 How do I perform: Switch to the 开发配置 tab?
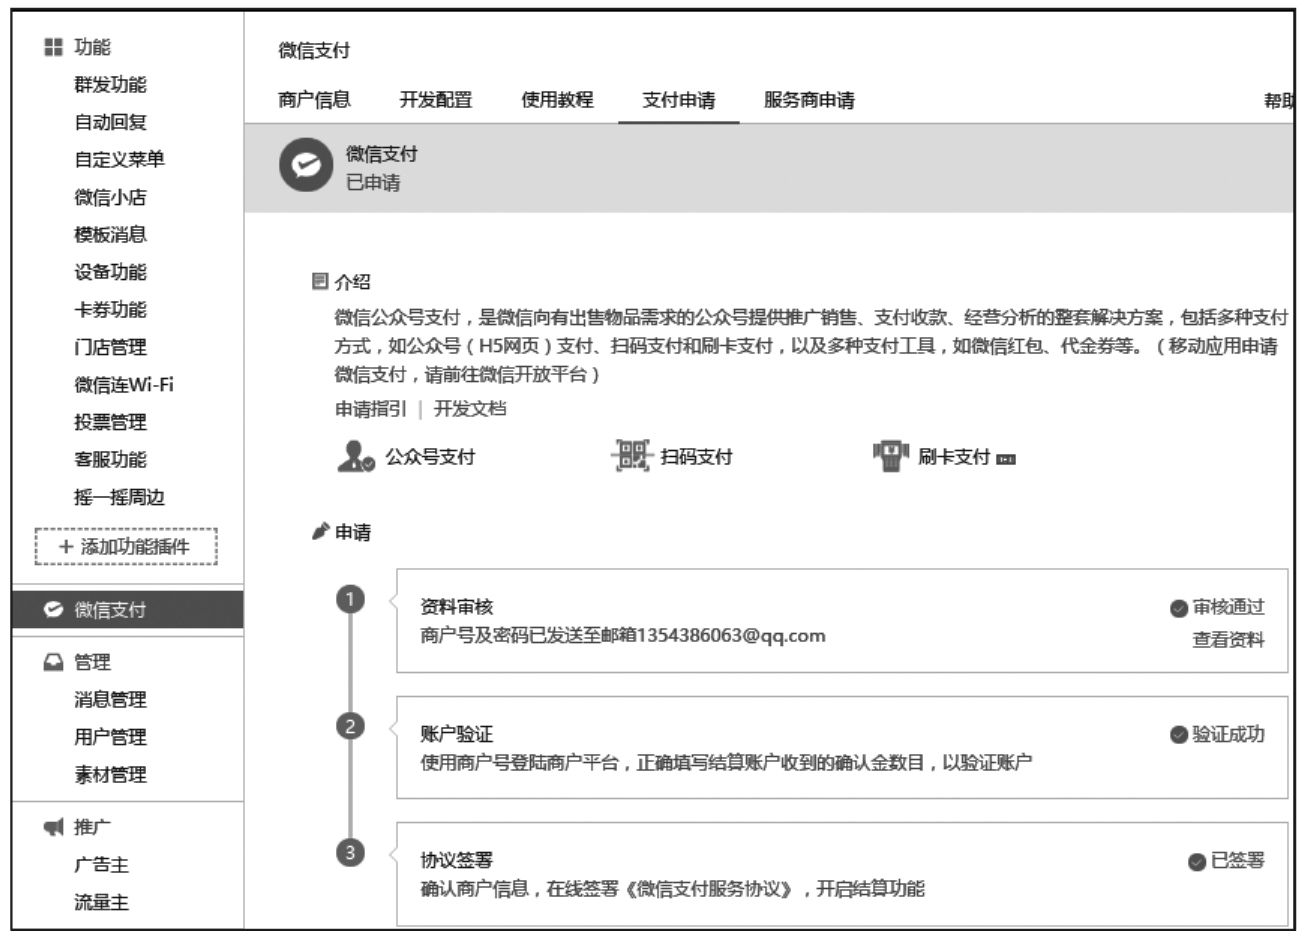coord(436,99)
